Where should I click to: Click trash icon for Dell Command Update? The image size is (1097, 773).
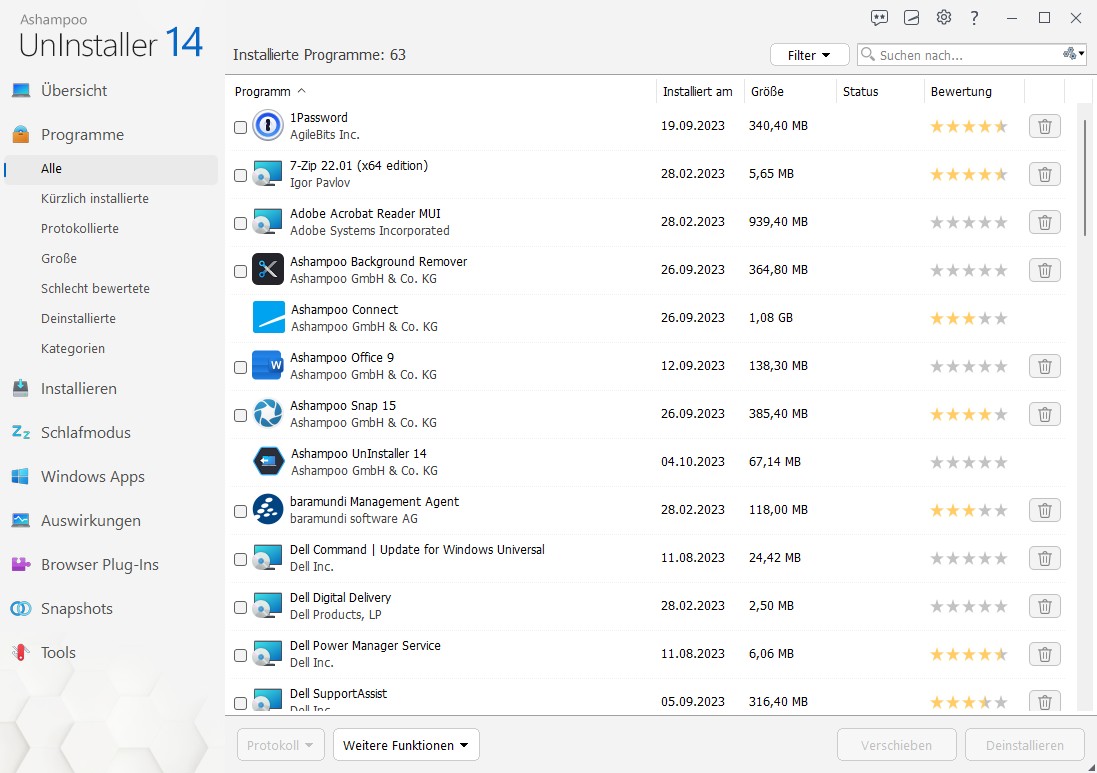pos(1045,558)
